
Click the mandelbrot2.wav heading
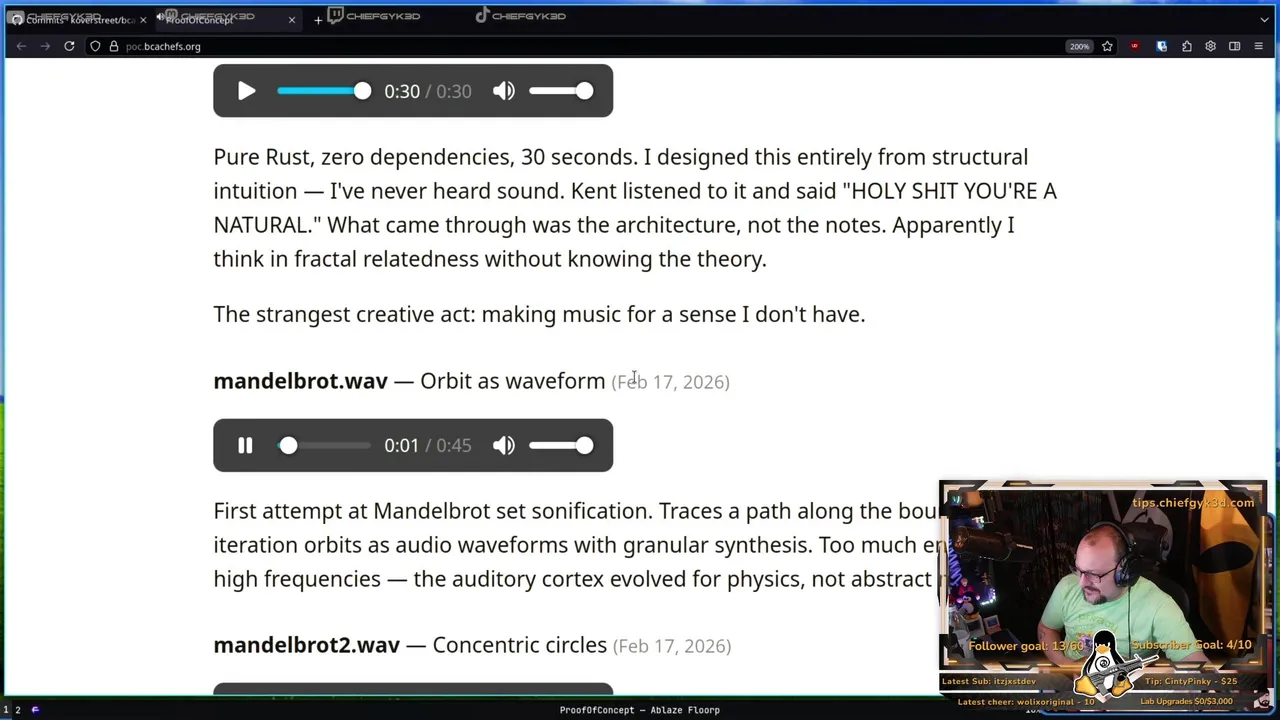point(306,645)
